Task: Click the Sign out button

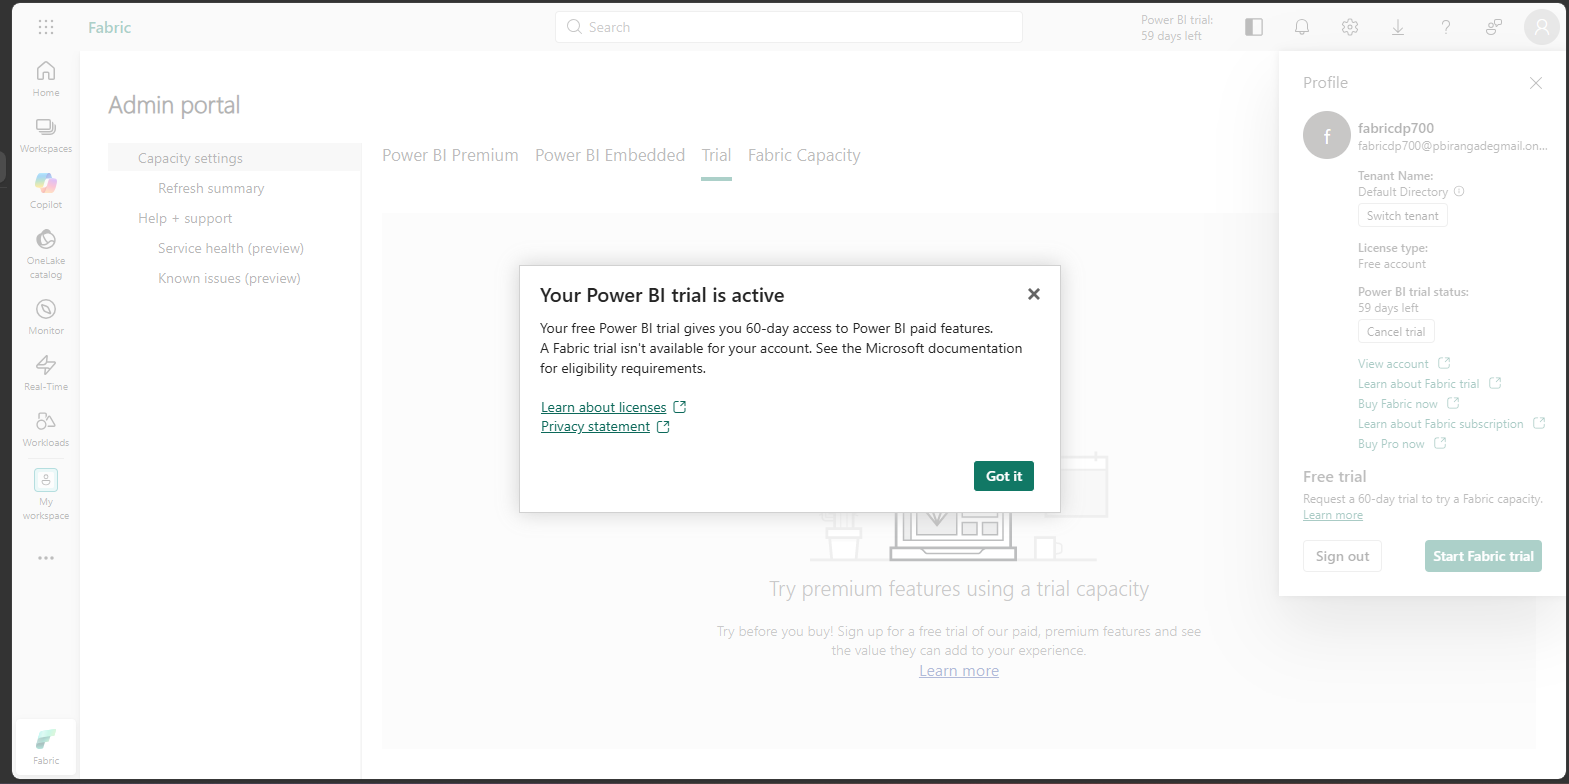Action: [x=1342, y=556]
